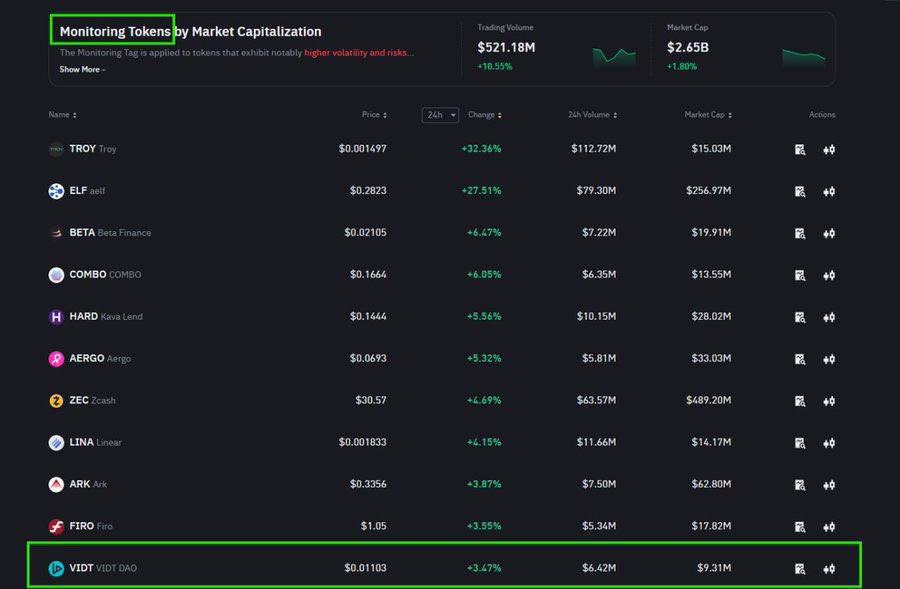Open the detail icon in the TROY row
The height and width of the screenshot is (589, 900).
pyautogui.click(x=800, y=150)
